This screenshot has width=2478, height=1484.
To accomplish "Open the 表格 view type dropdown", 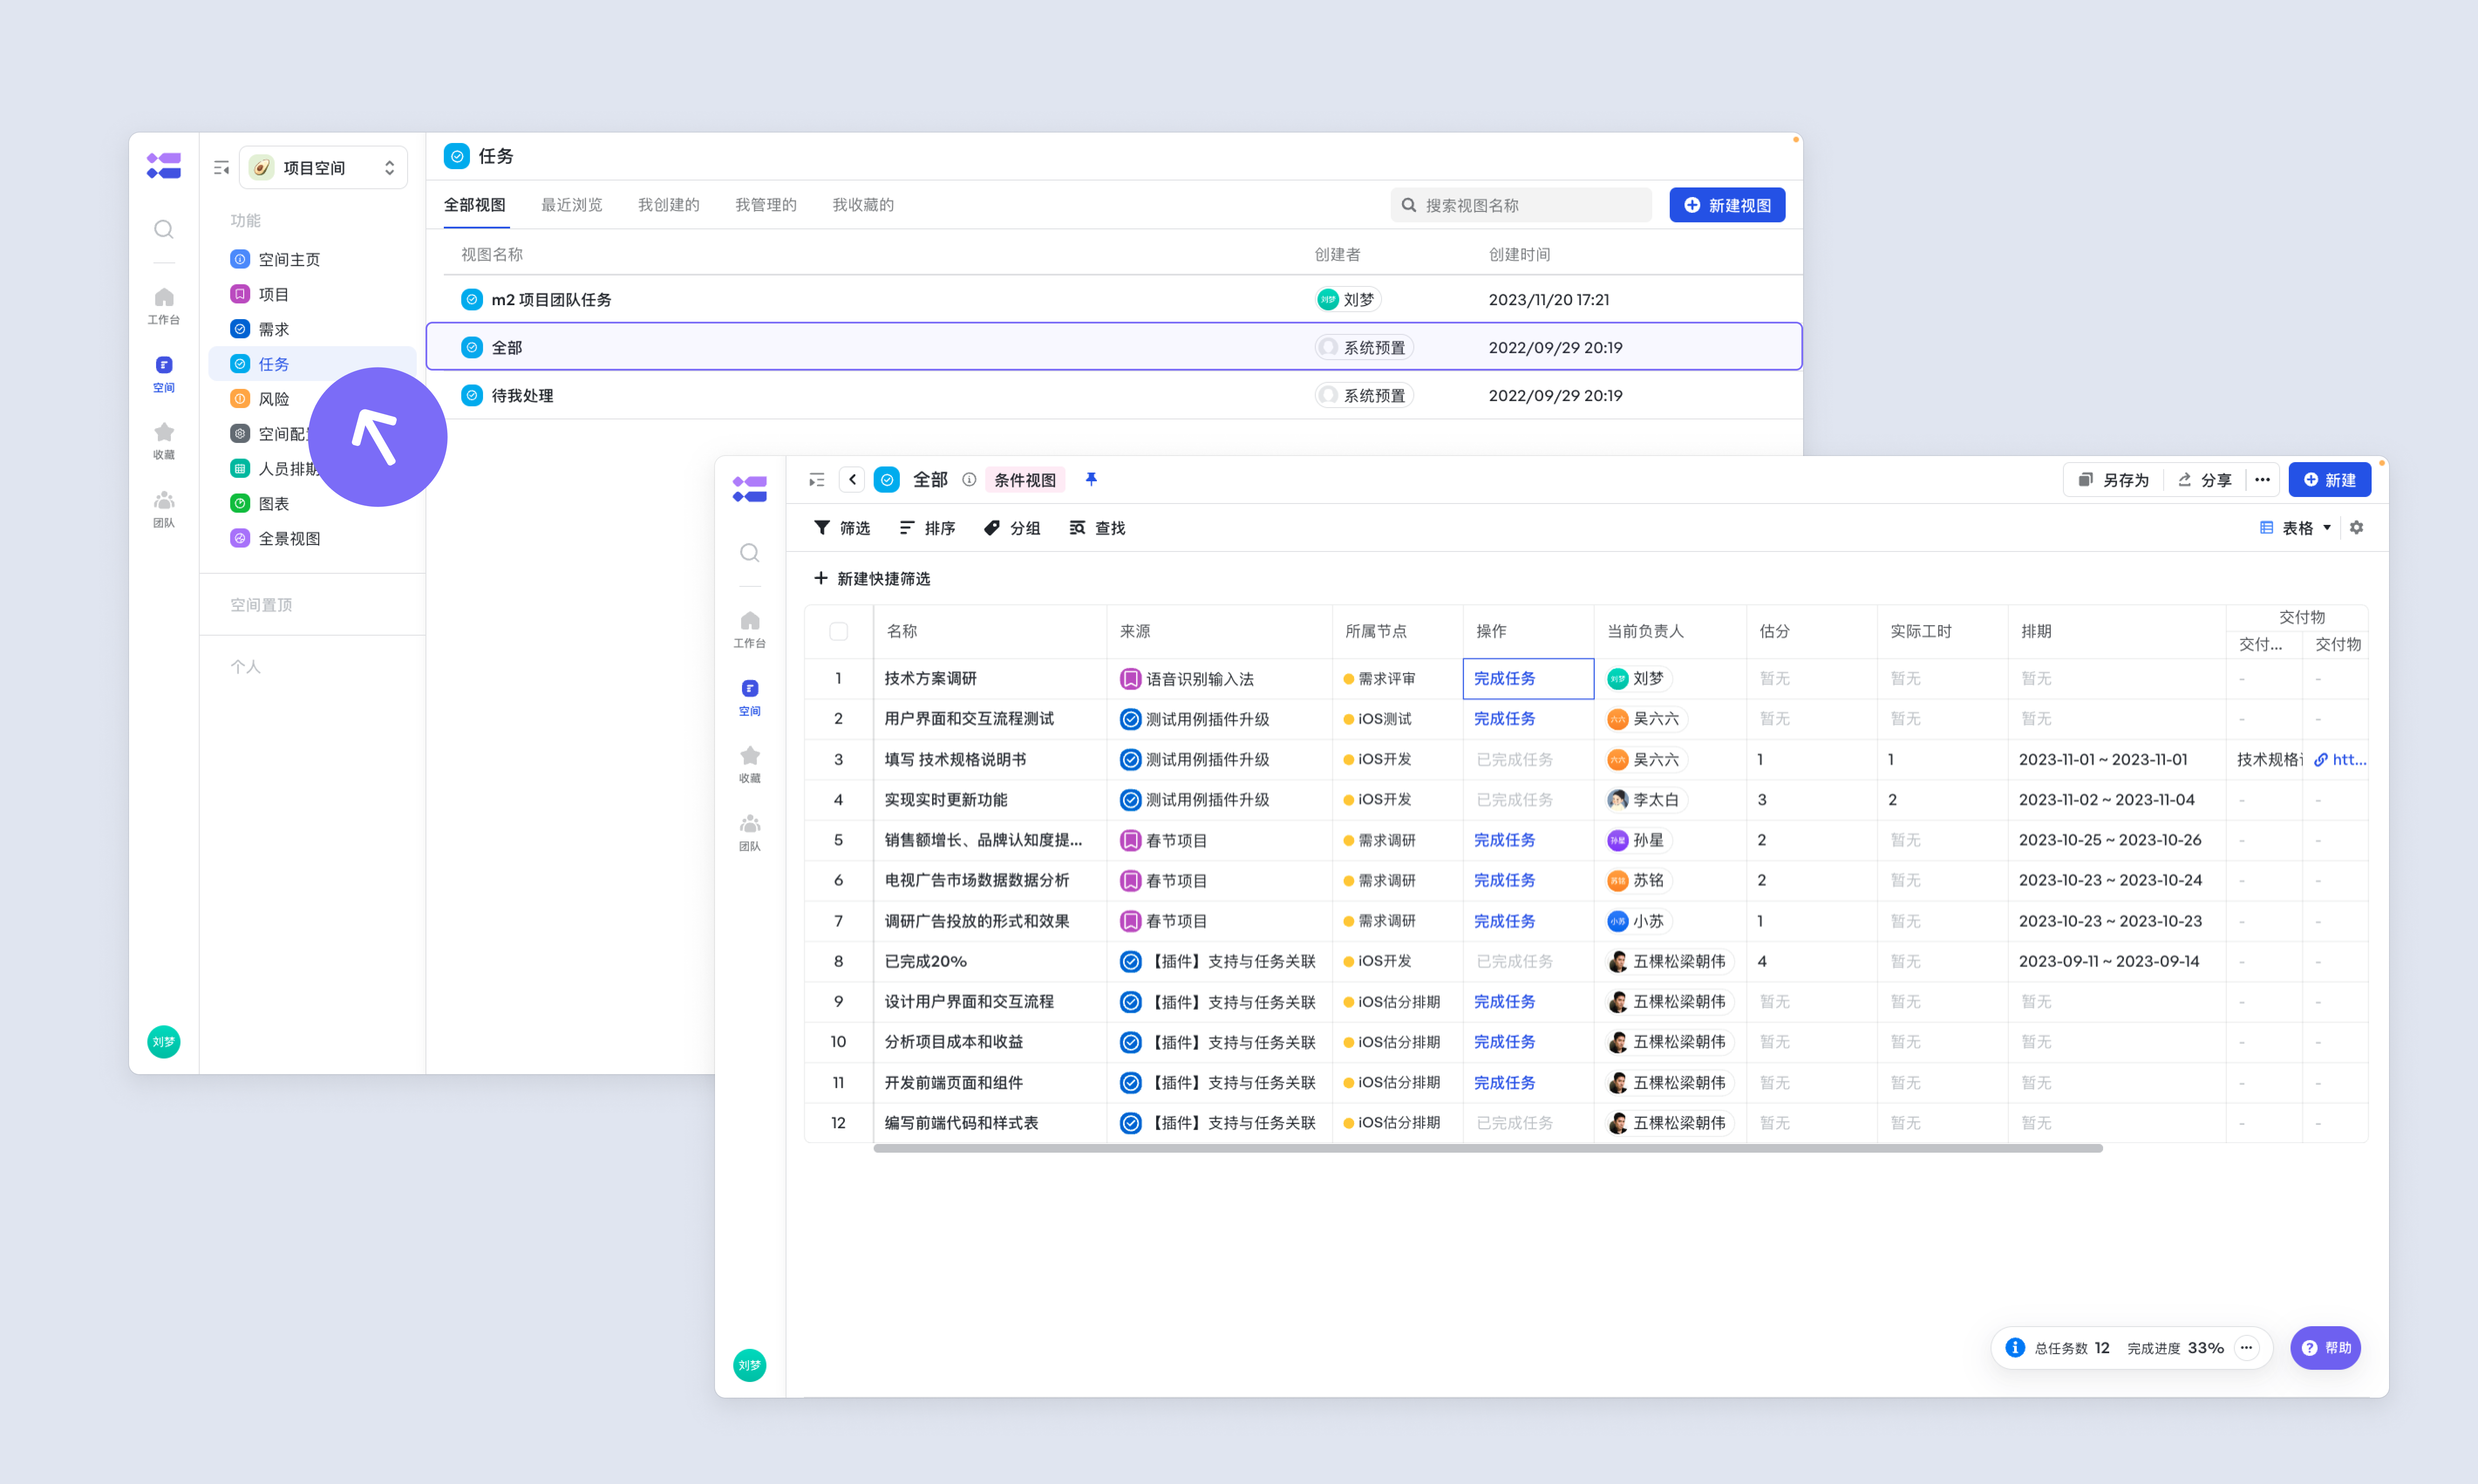I will [2296, 528].
